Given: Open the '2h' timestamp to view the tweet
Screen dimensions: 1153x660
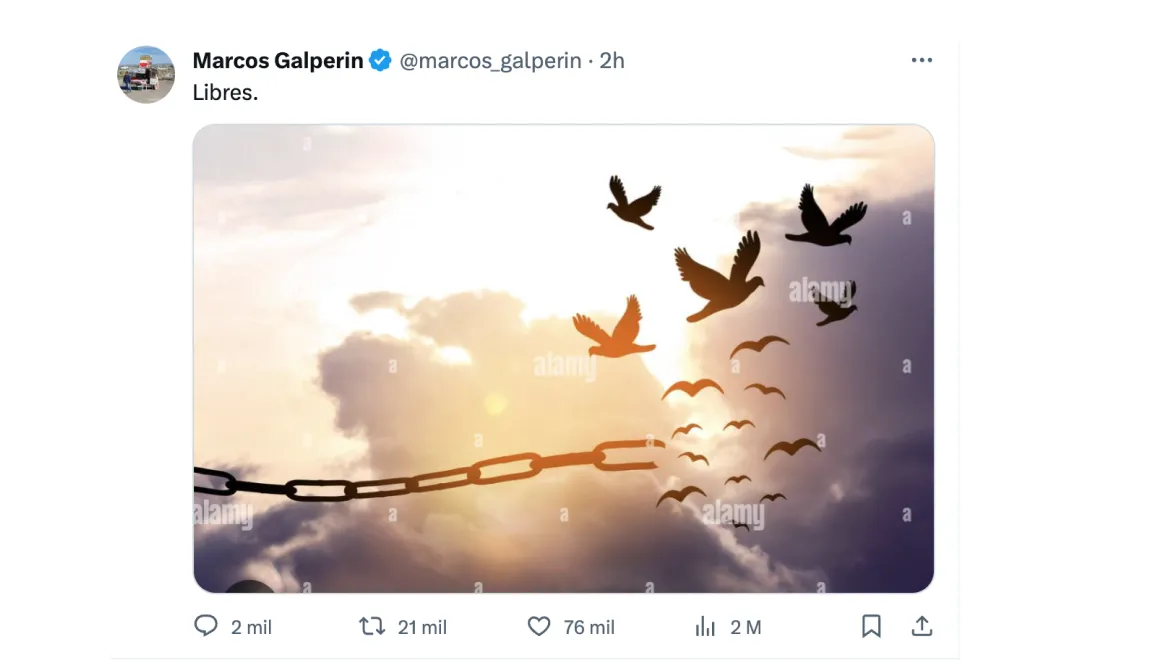Looking at the screenshot, I should (x=613, y=60).
